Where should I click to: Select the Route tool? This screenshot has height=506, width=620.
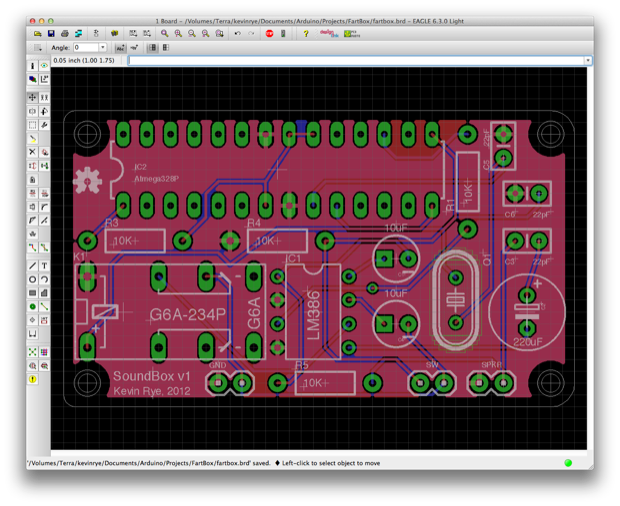(x=32, y=247)
